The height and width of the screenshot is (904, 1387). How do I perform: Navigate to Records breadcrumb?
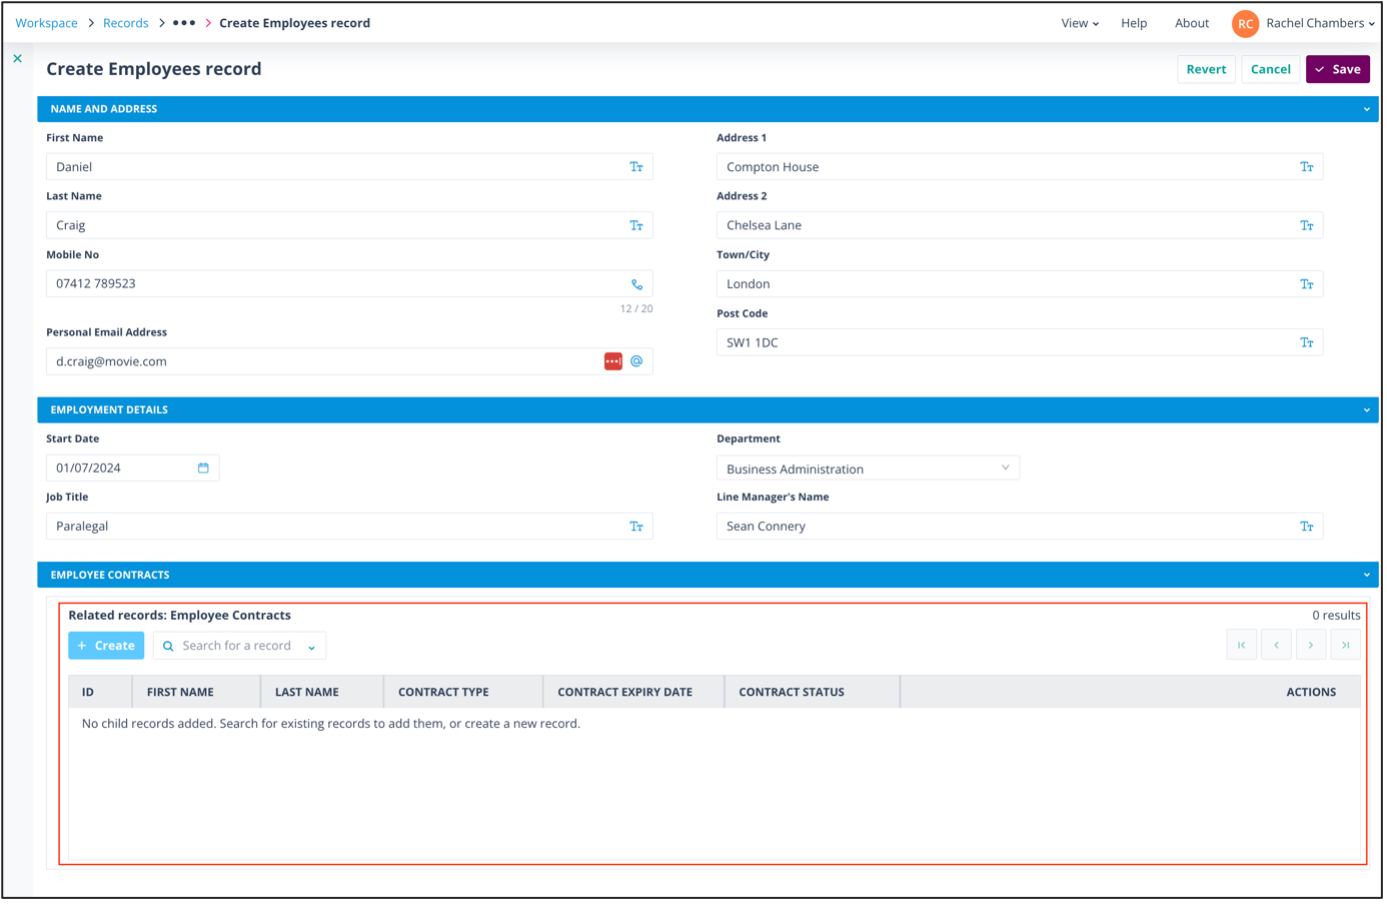(126, 23)
